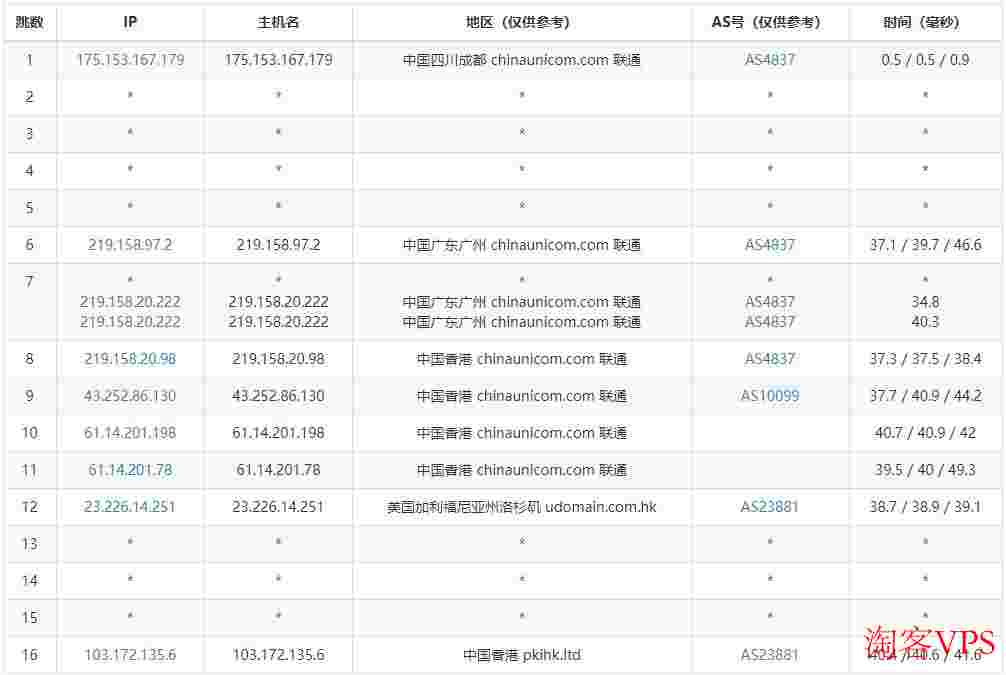Select hop number 16 cell
Screen dimensions: 1006x675
coord(30,655)
